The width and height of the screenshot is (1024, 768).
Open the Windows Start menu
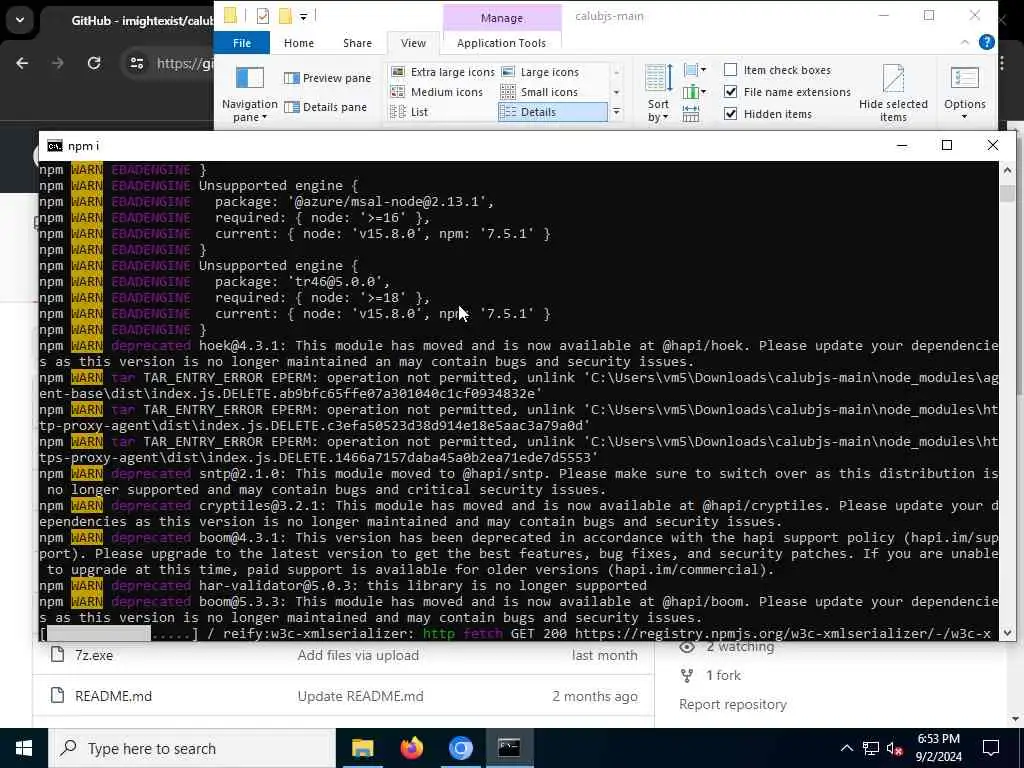24,748
